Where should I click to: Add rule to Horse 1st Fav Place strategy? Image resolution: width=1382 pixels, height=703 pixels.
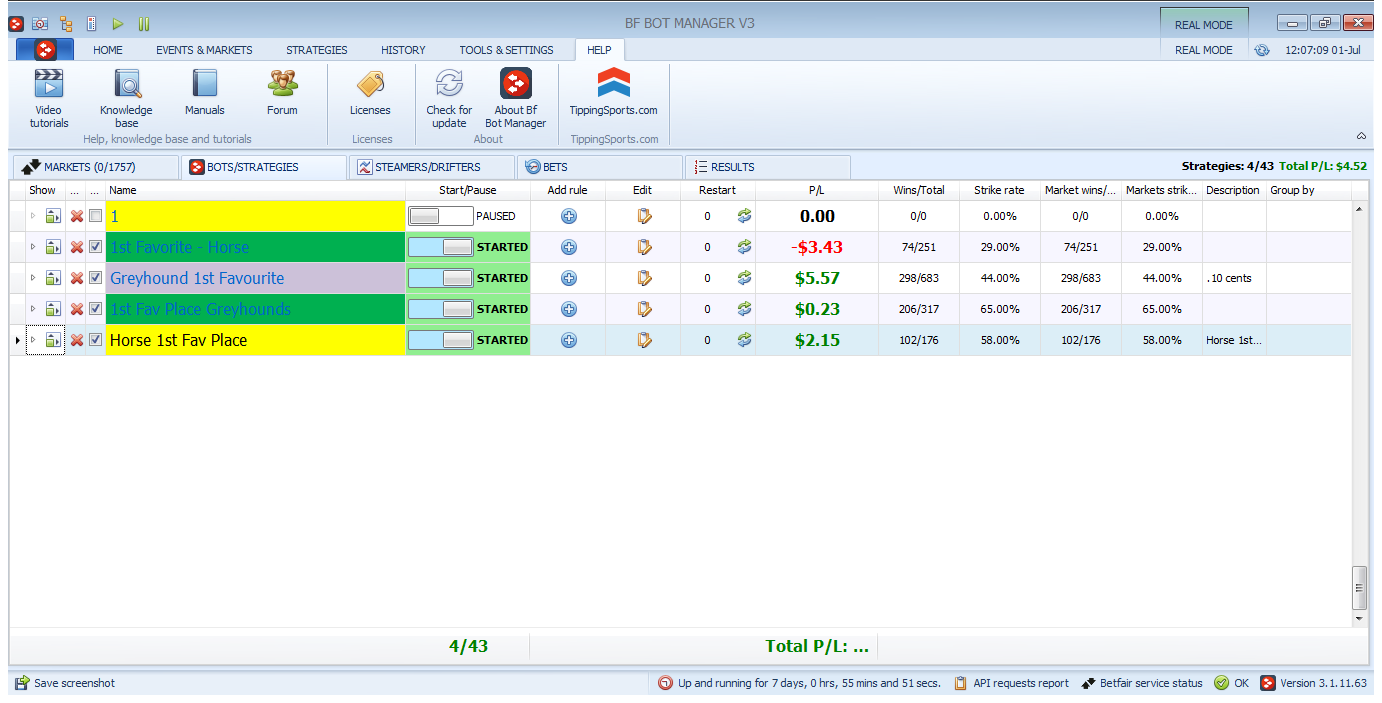tap(569, 340)
